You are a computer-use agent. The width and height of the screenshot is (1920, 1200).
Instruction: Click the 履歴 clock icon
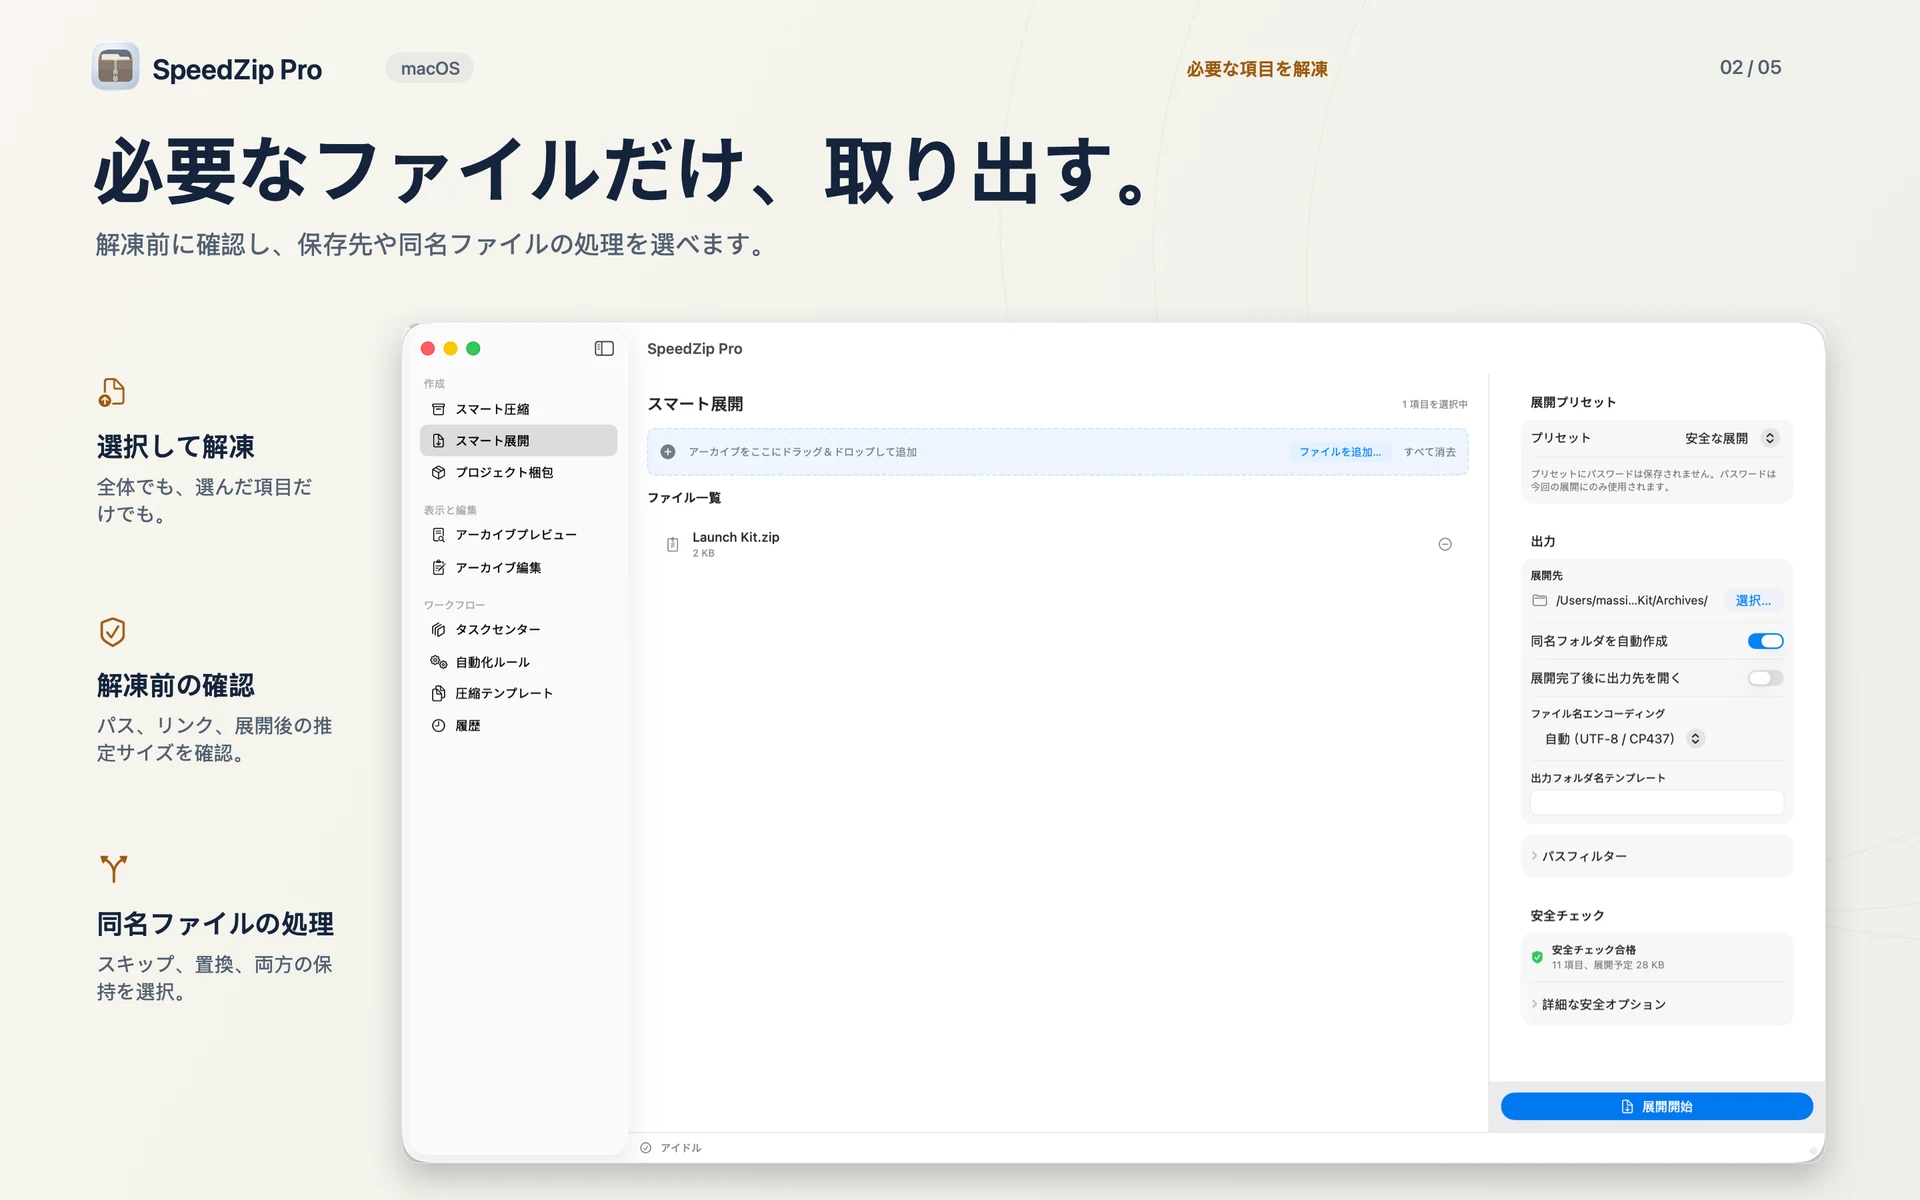pyautogui.click(x=438, y=725)
